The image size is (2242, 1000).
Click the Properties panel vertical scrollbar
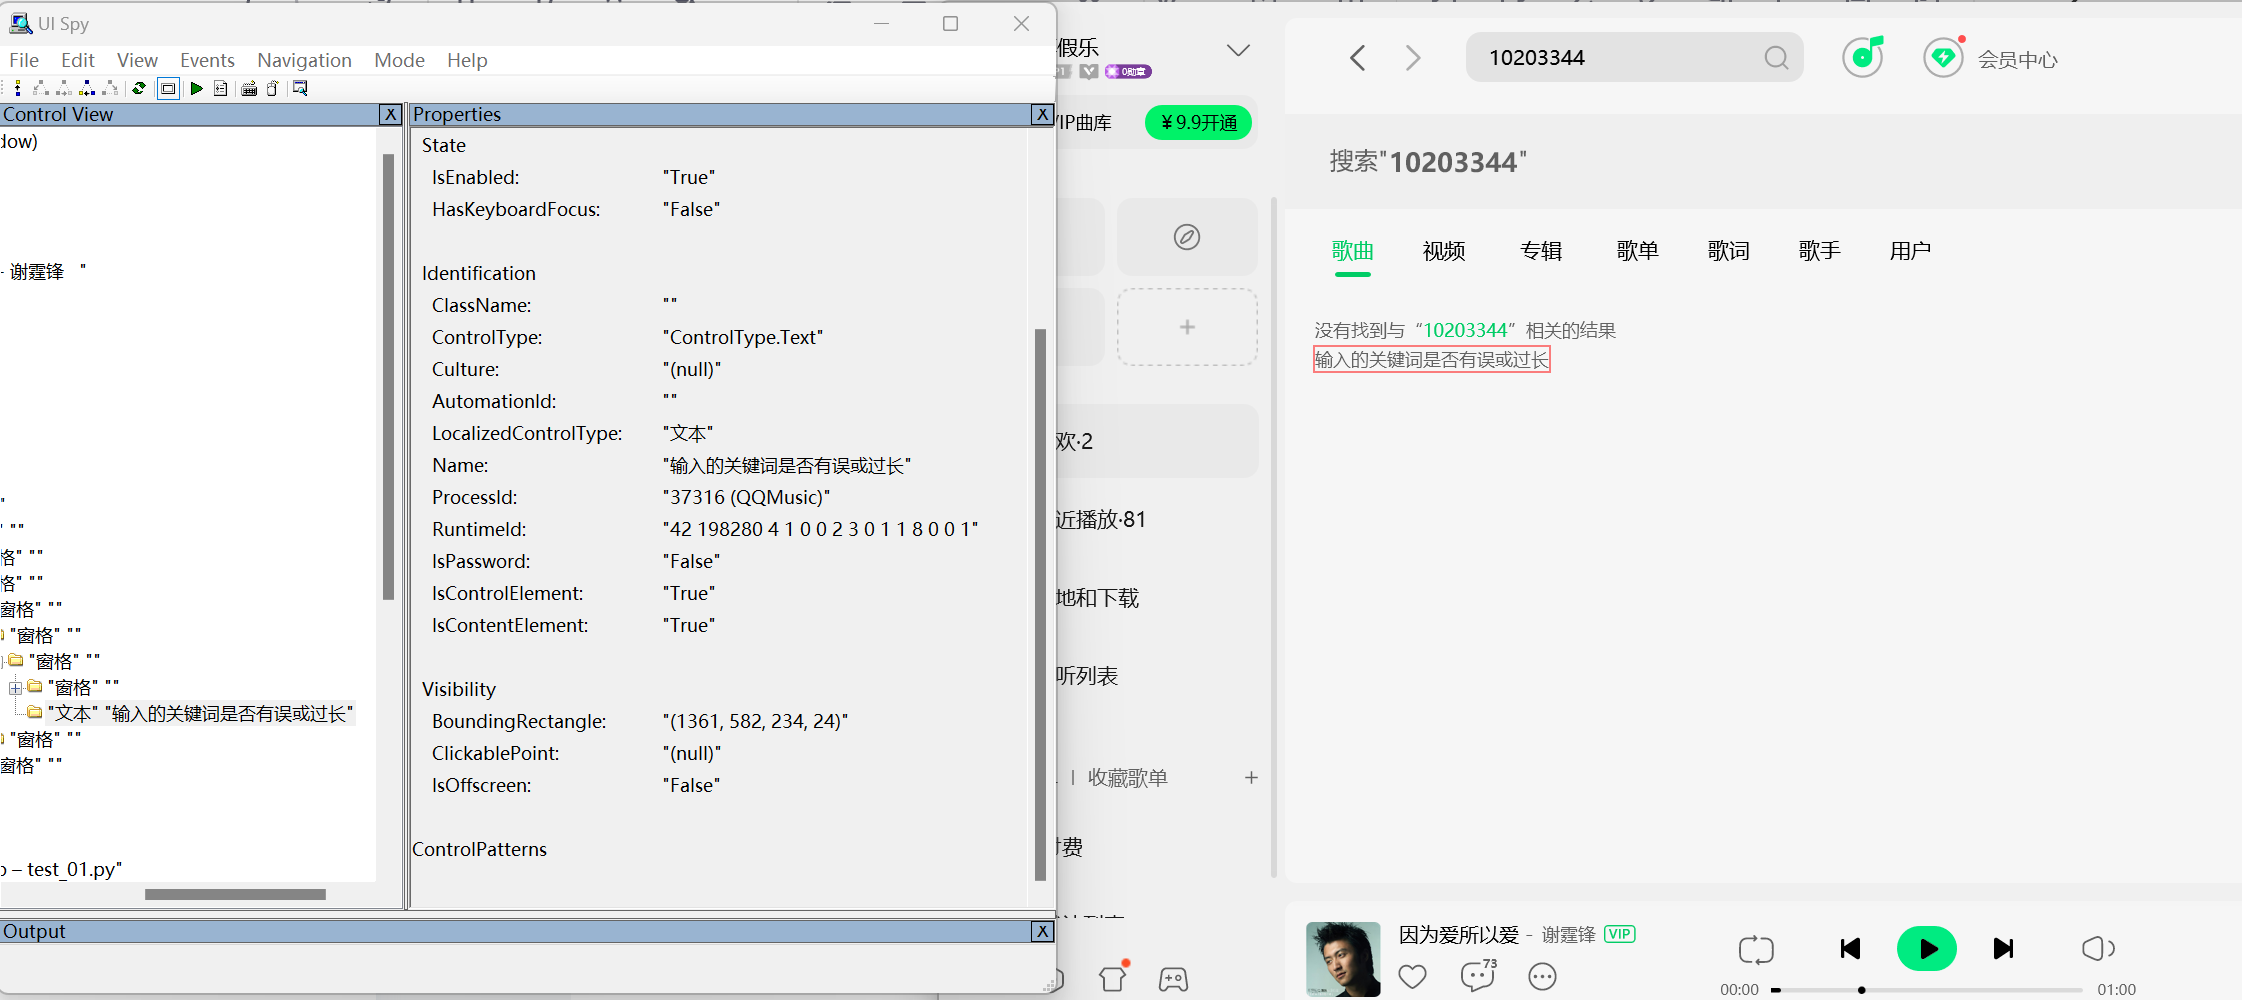pos(1040,604)
